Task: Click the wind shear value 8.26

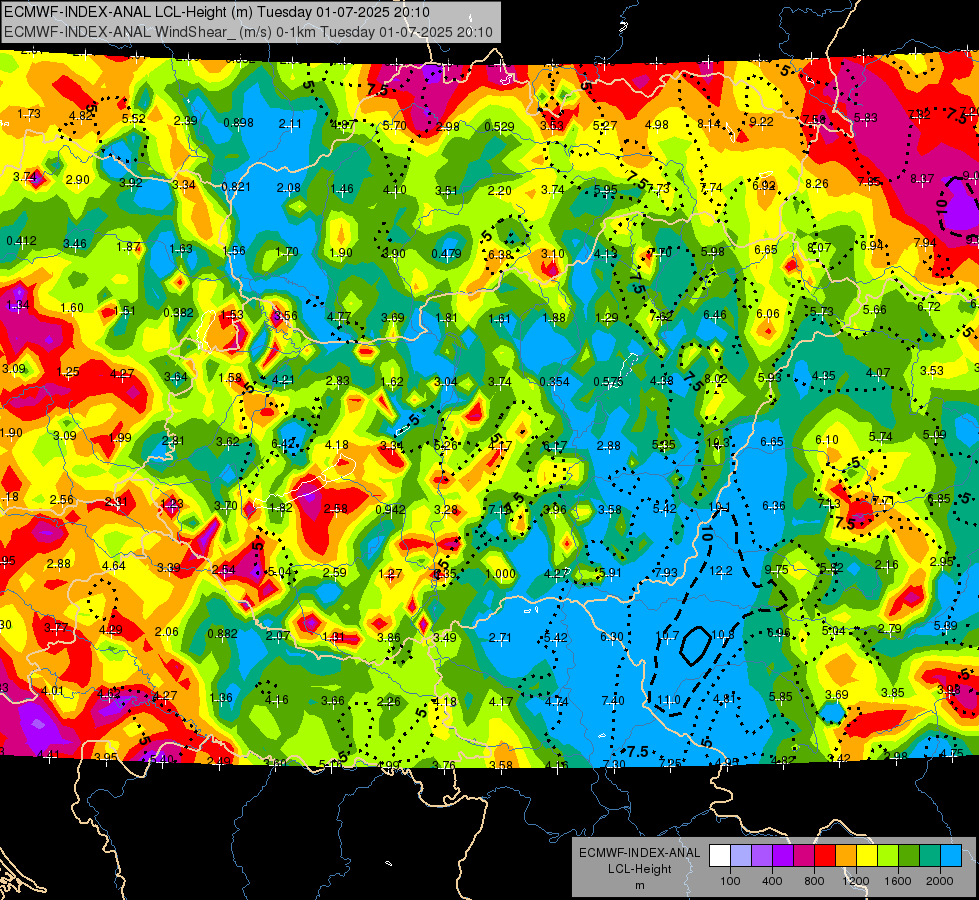Action: click(817, 184)
